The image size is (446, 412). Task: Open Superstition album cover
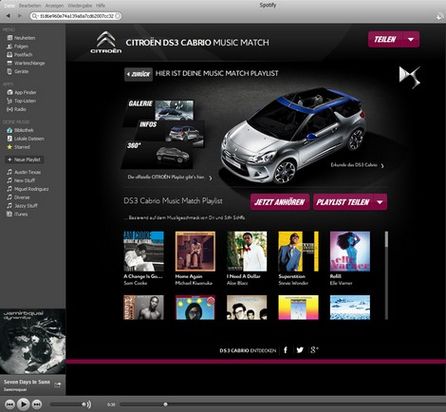tap(298, 251)
